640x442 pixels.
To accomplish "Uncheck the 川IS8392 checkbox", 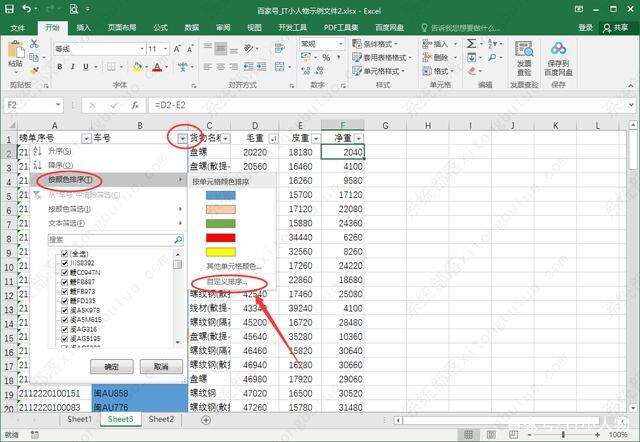I will point(65,263).
